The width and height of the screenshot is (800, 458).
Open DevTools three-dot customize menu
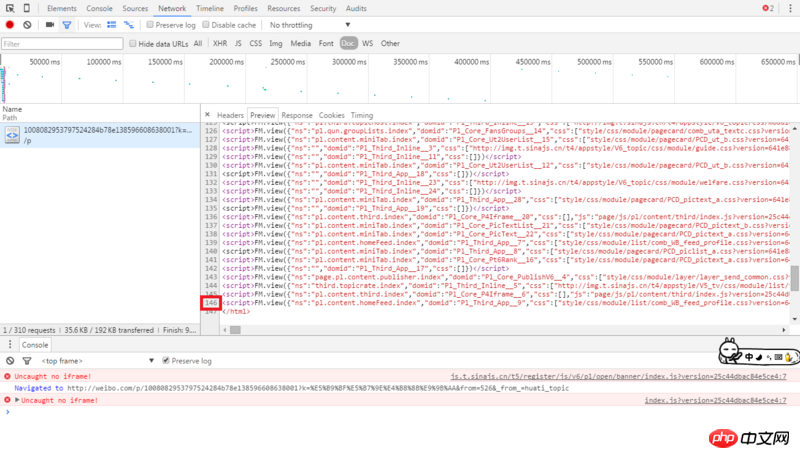pos(787,8)
